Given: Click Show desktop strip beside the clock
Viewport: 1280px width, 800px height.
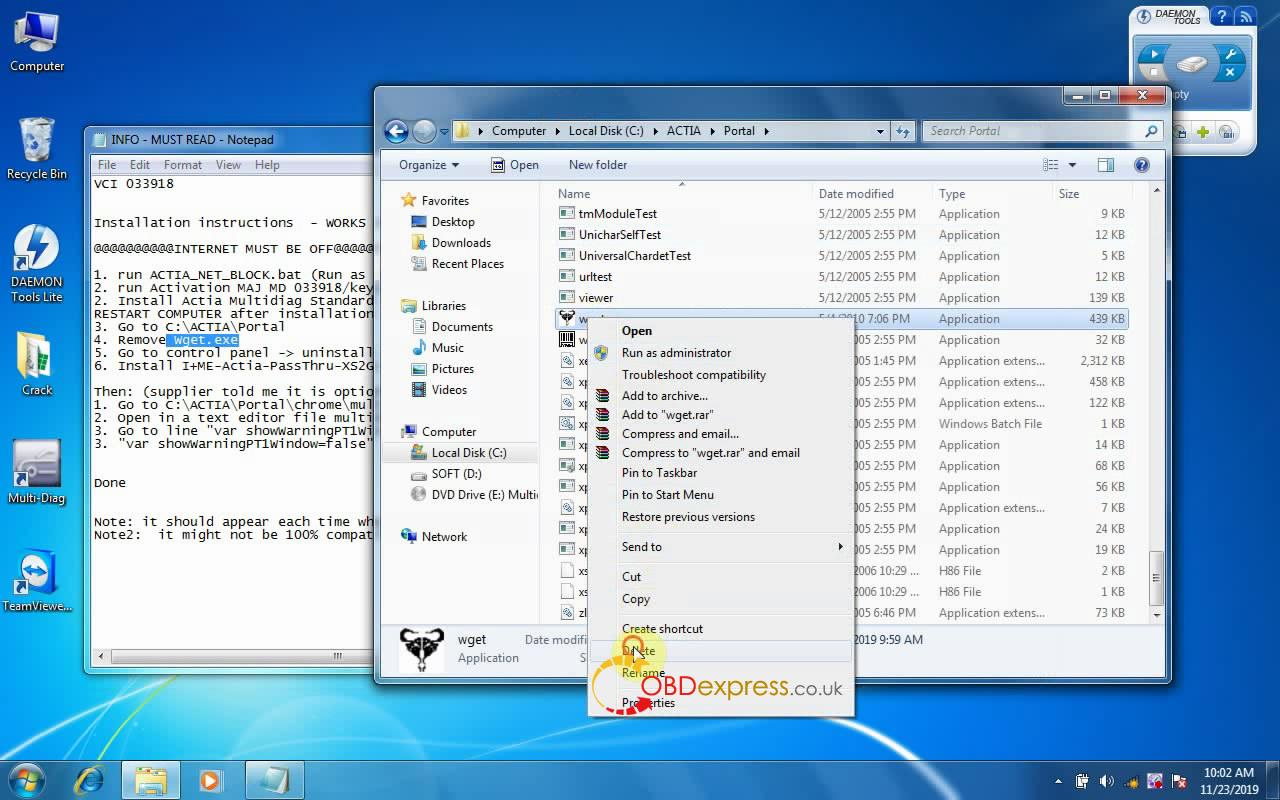Looking at the screenshot, I should coord(1272,780).
